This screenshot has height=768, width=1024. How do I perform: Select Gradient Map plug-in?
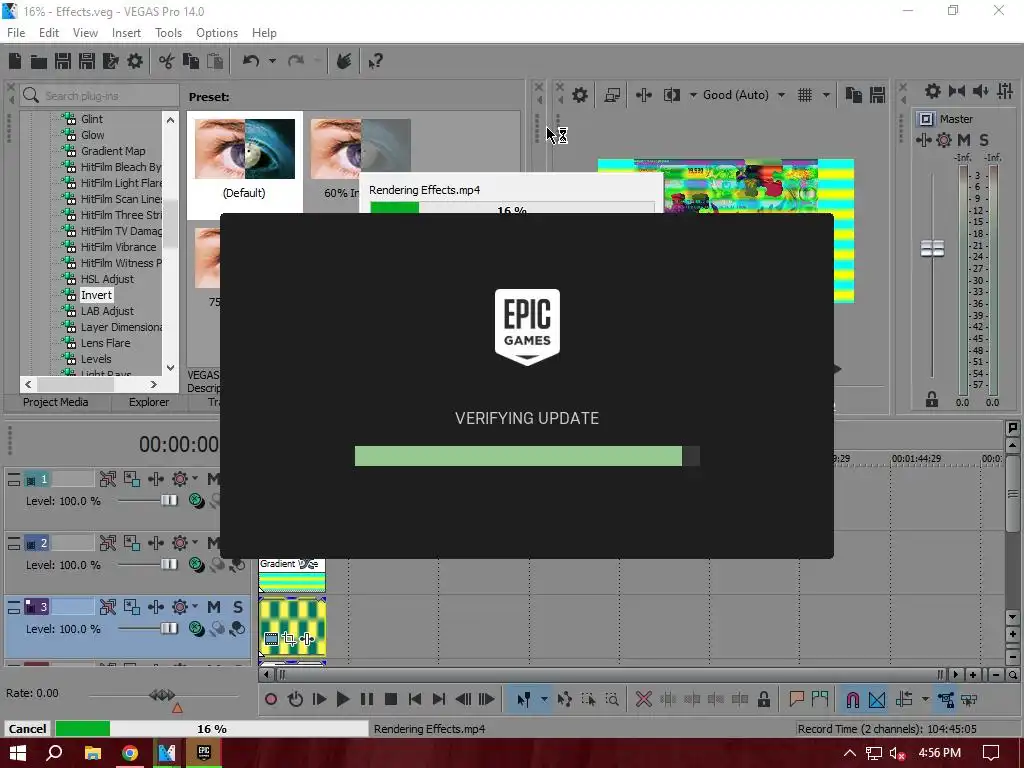(113, 151)
